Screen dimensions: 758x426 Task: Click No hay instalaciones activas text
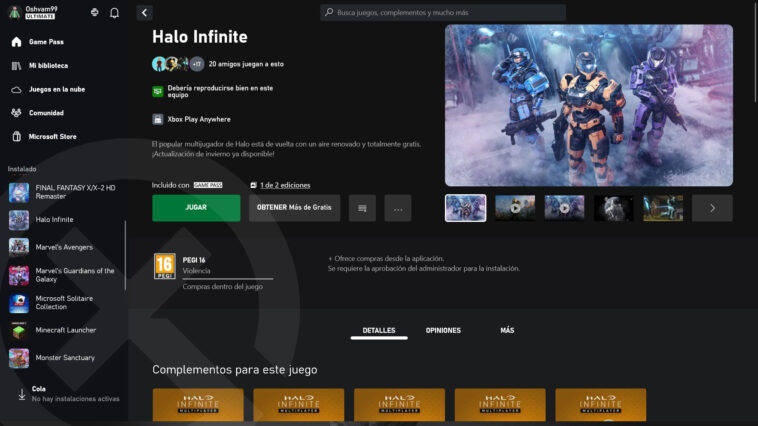(x=75, y=399)
